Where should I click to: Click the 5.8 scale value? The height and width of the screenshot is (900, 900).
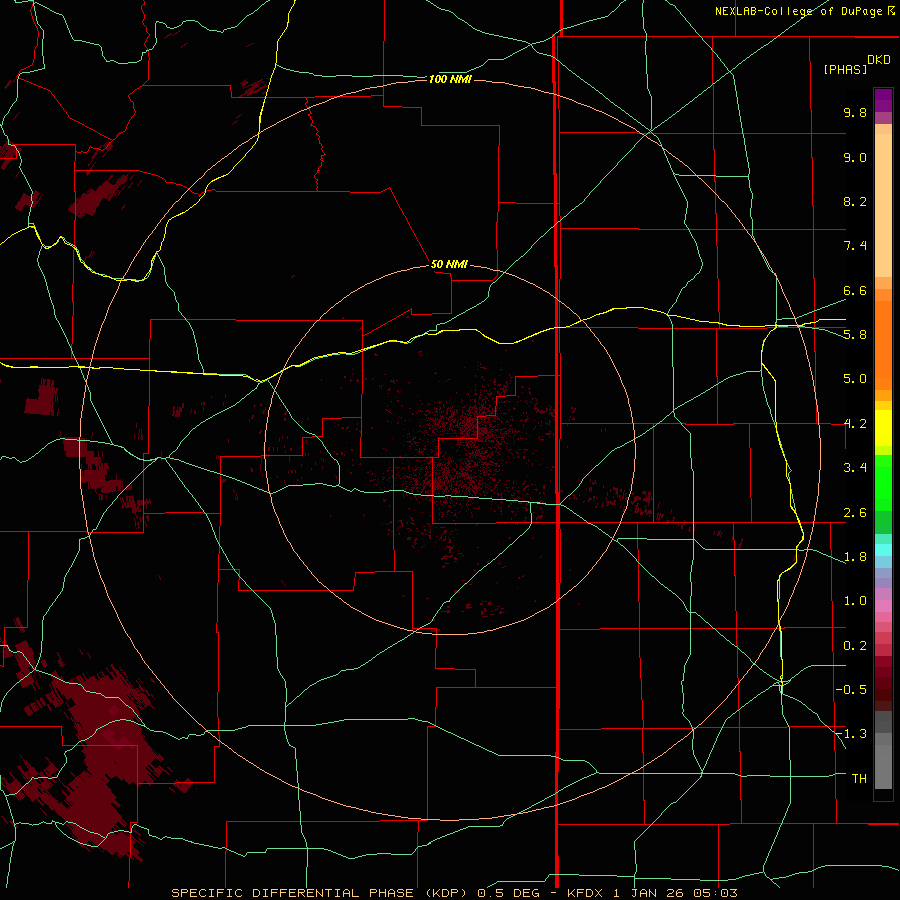click(x=855, y=335)
